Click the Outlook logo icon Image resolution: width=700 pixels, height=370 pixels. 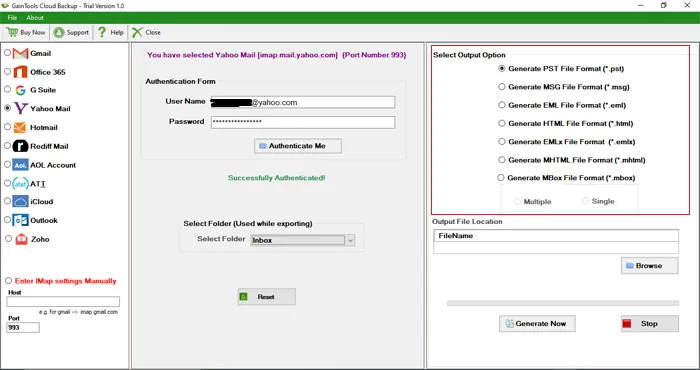click(x=21, y=220)
